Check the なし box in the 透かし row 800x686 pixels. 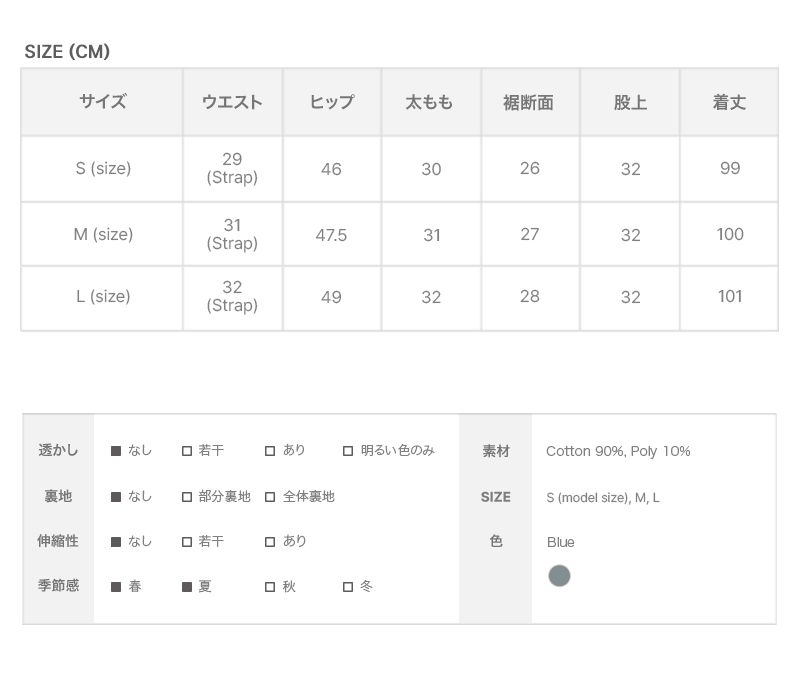[x=116, y=451]
